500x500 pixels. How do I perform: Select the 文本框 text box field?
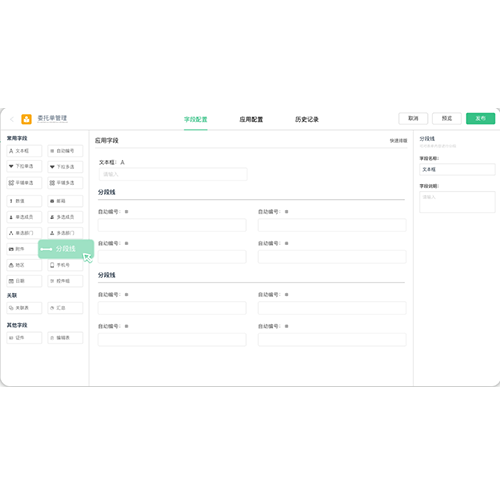pos(24,151)
